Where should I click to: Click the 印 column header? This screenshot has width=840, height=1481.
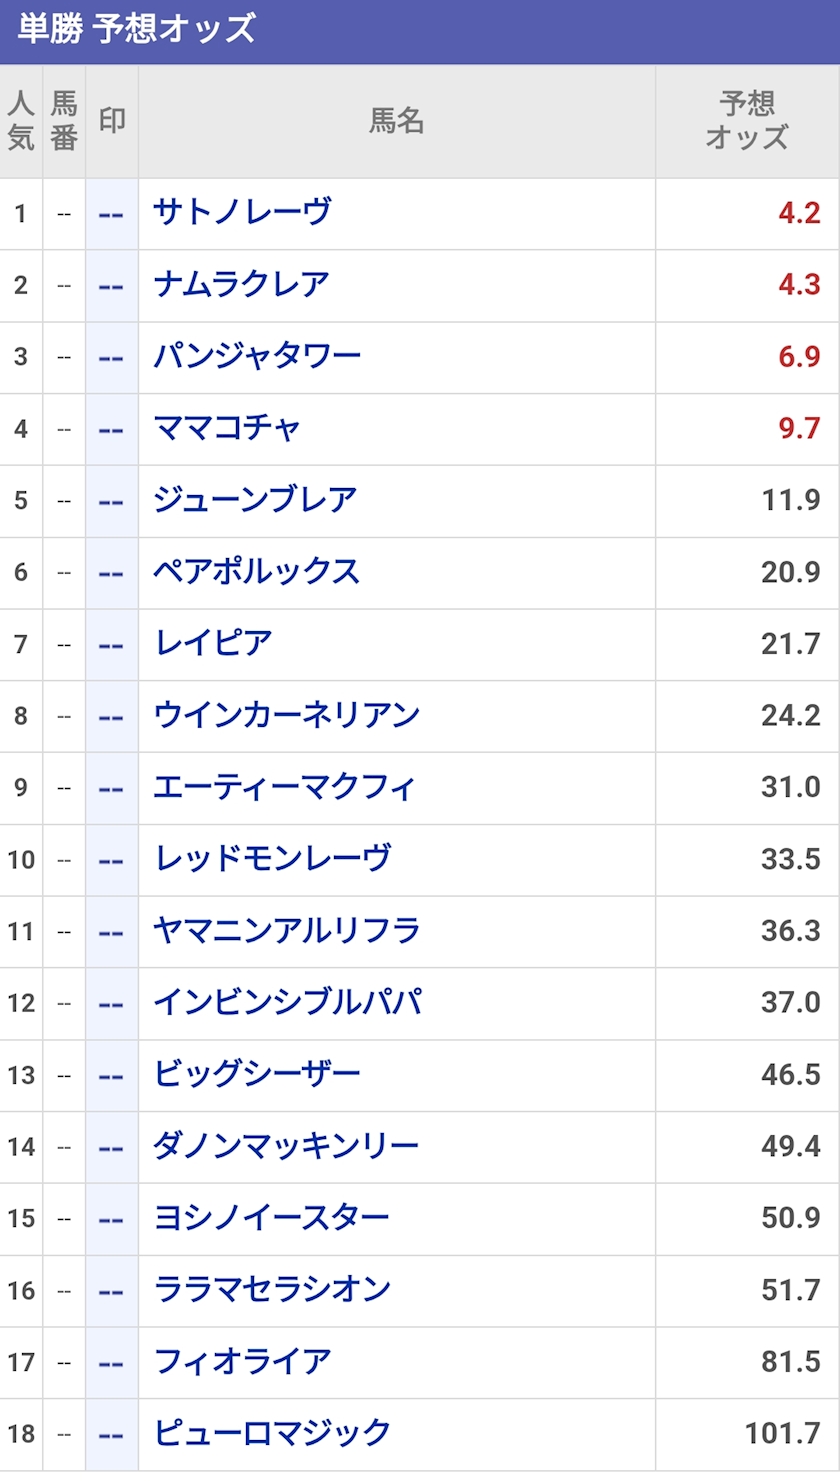[x=112, y=121]
